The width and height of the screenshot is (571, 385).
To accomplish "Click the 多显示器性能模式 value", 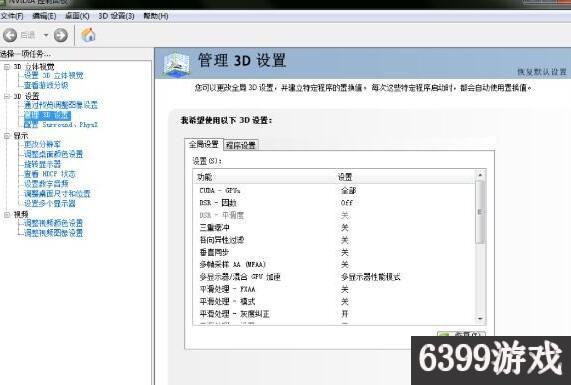I will click(370, 277).
